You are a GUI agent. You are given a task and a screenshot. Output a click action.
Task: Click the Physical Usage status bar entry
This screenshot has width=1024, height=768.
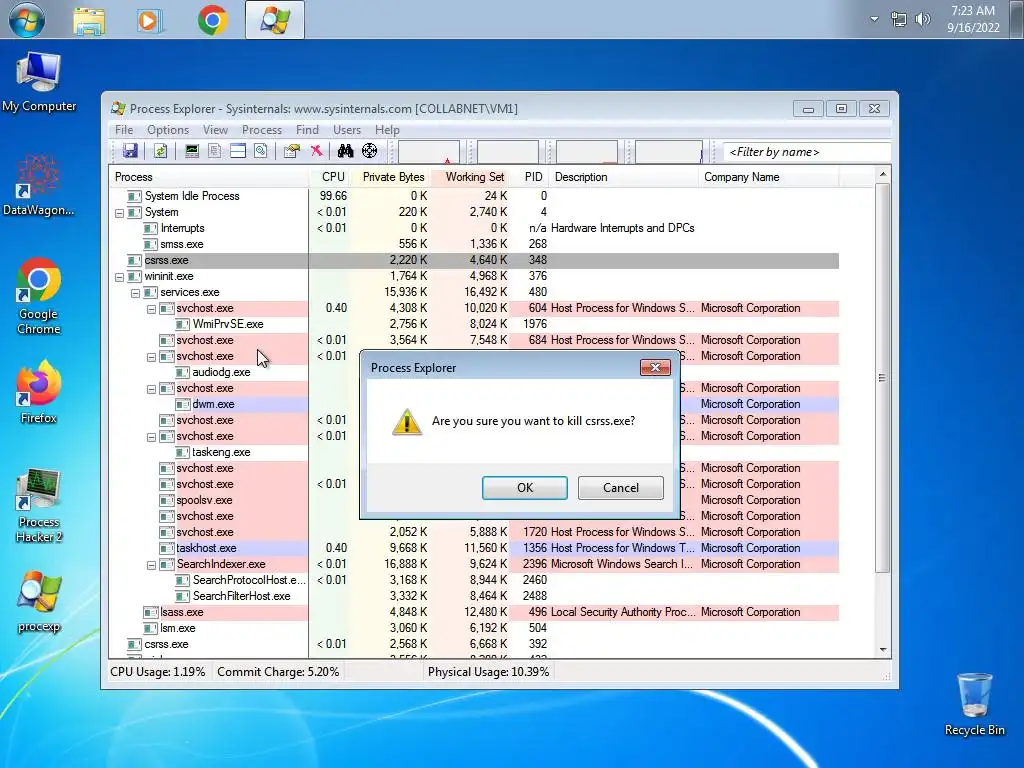pos(488,672)
